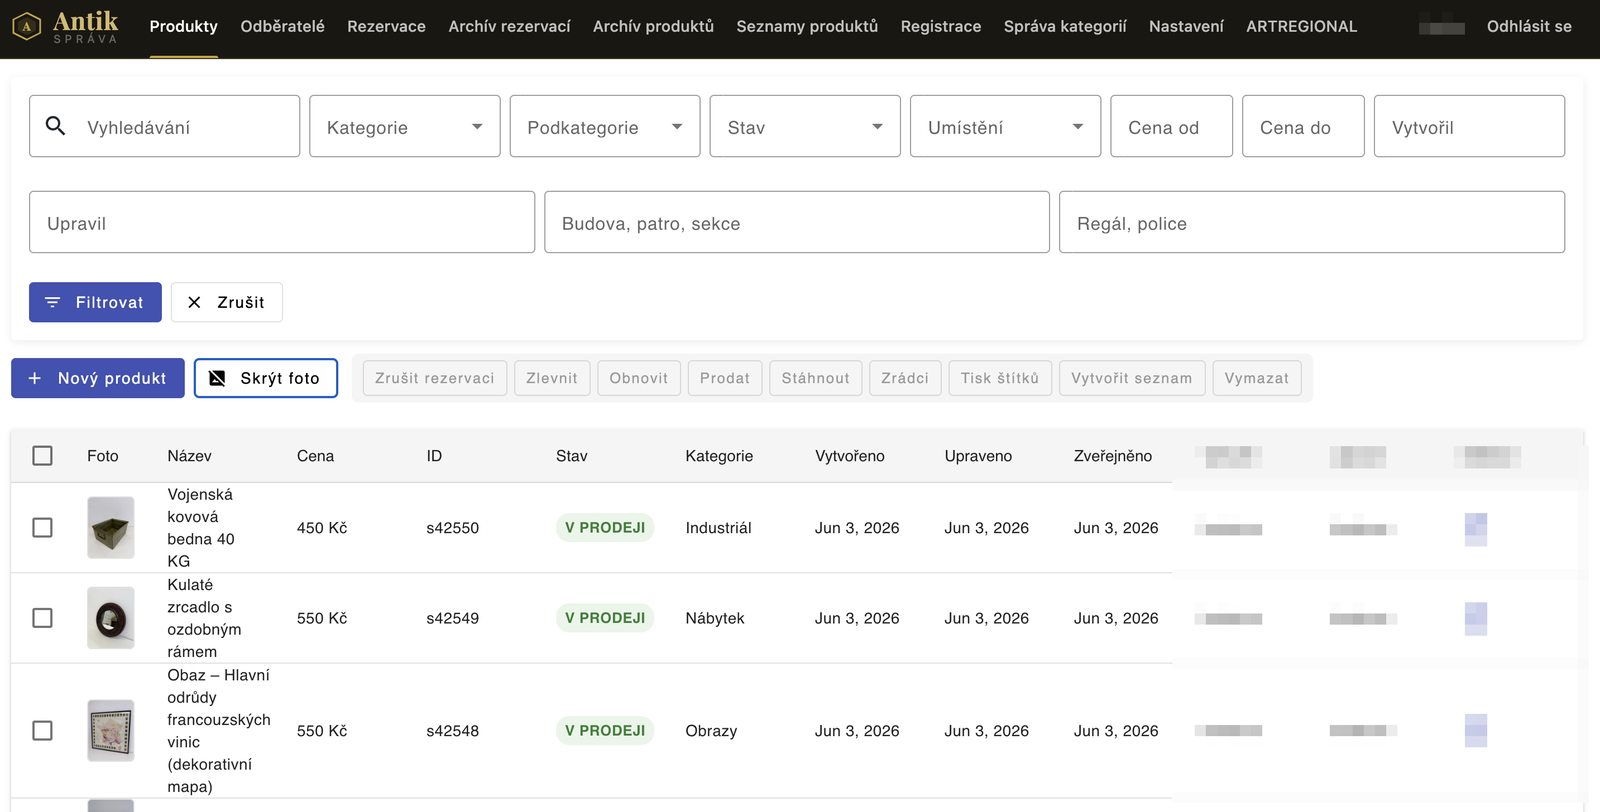Screen dimensions: 1600x812
Task: Click the Zrušit rezervaci button
Action: (435, 378)
